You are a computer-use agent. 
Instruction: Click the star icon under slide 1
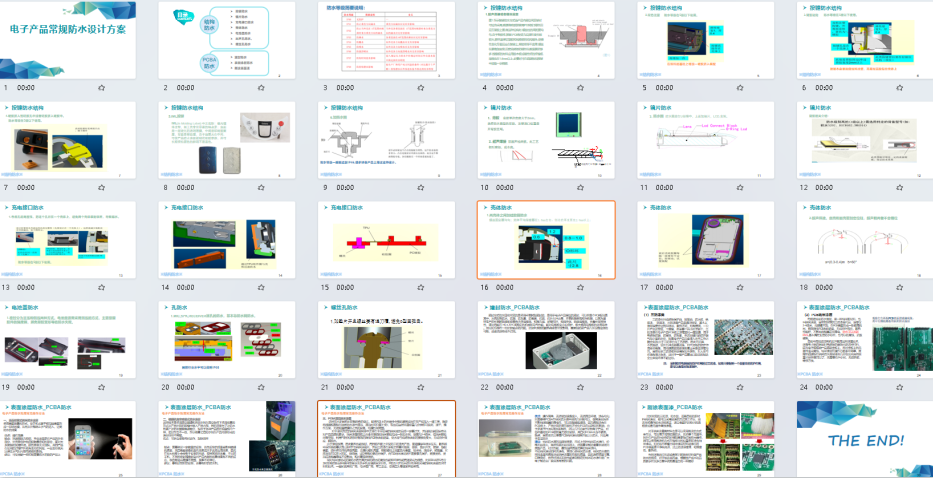102,88
